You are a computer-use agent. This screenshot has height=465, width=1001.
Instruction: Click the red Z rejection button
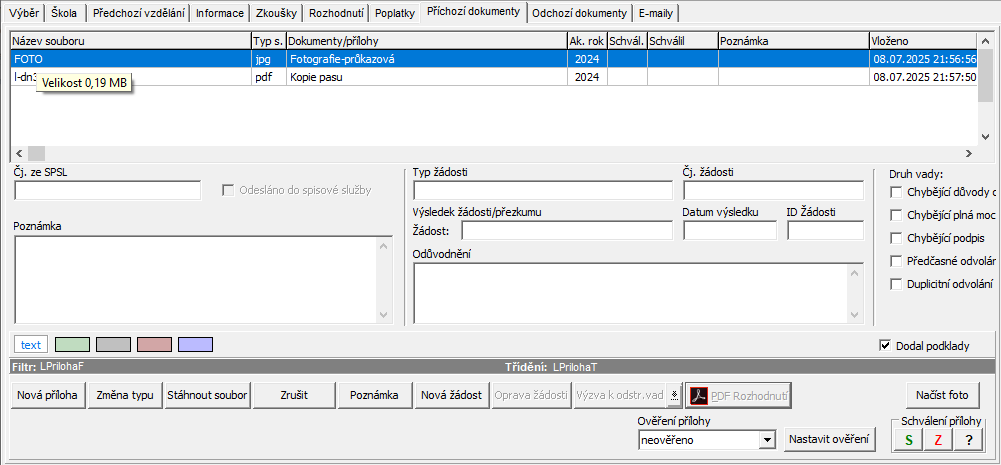[x=938, y=440]
